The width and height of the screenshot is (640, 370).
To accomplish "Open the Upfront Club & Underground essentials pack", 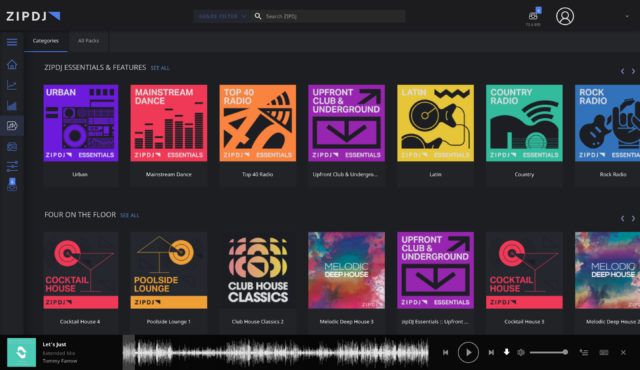I will coord(347,123).
